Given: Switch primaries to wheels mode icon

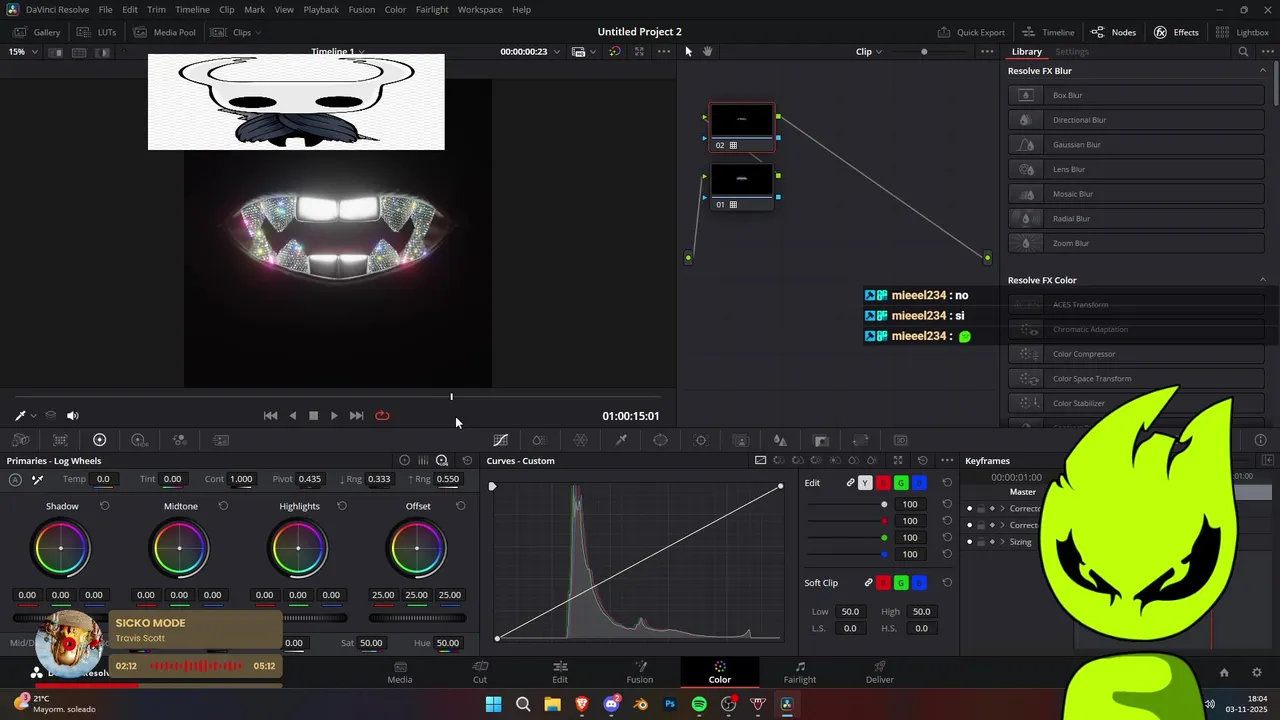Looking at the screenshot, I should pyautogui.click(x=404, y=461).
